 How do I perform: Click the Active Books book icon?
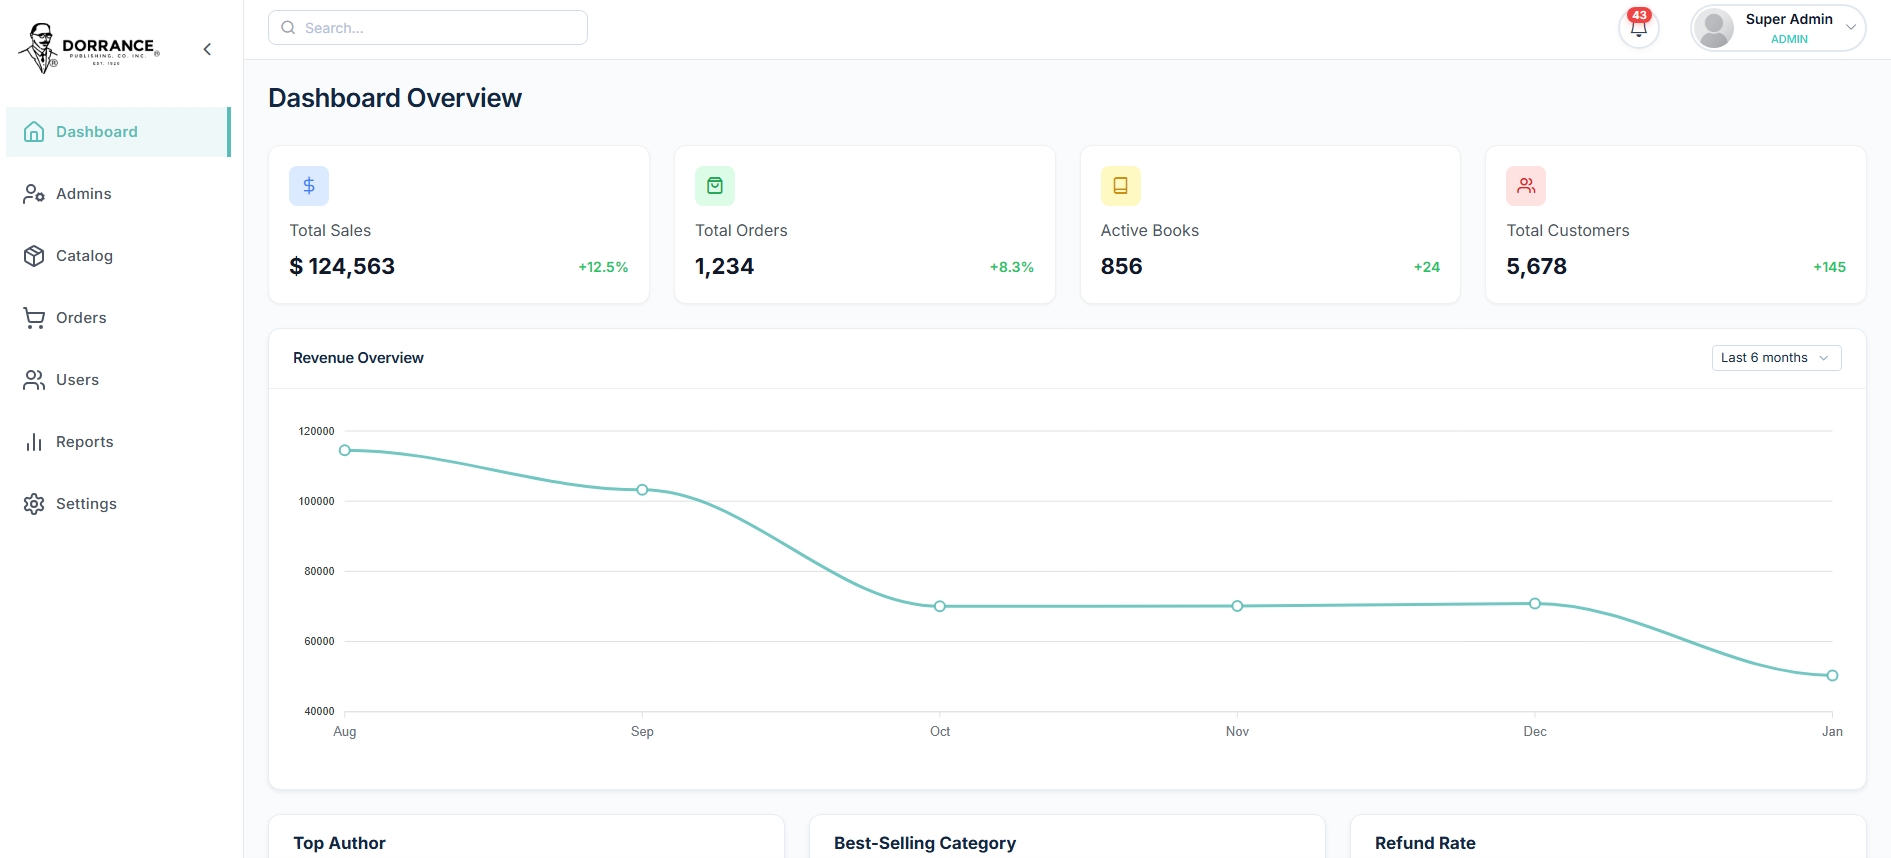[1120, 186]
